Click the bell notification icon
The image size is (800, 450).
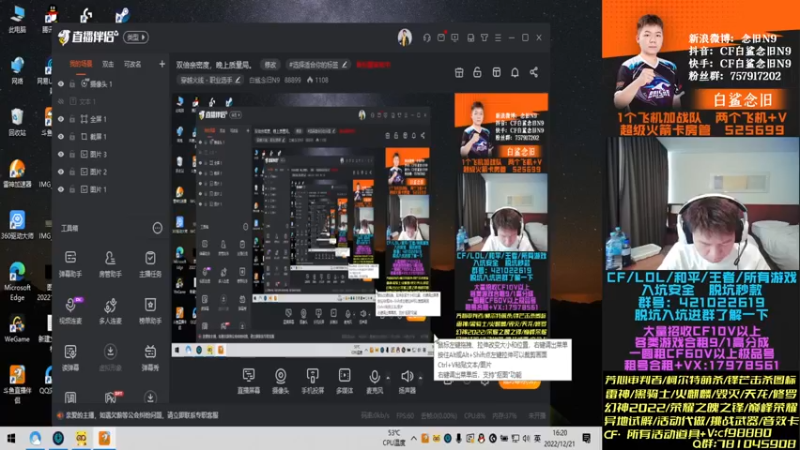pos(515,72)
